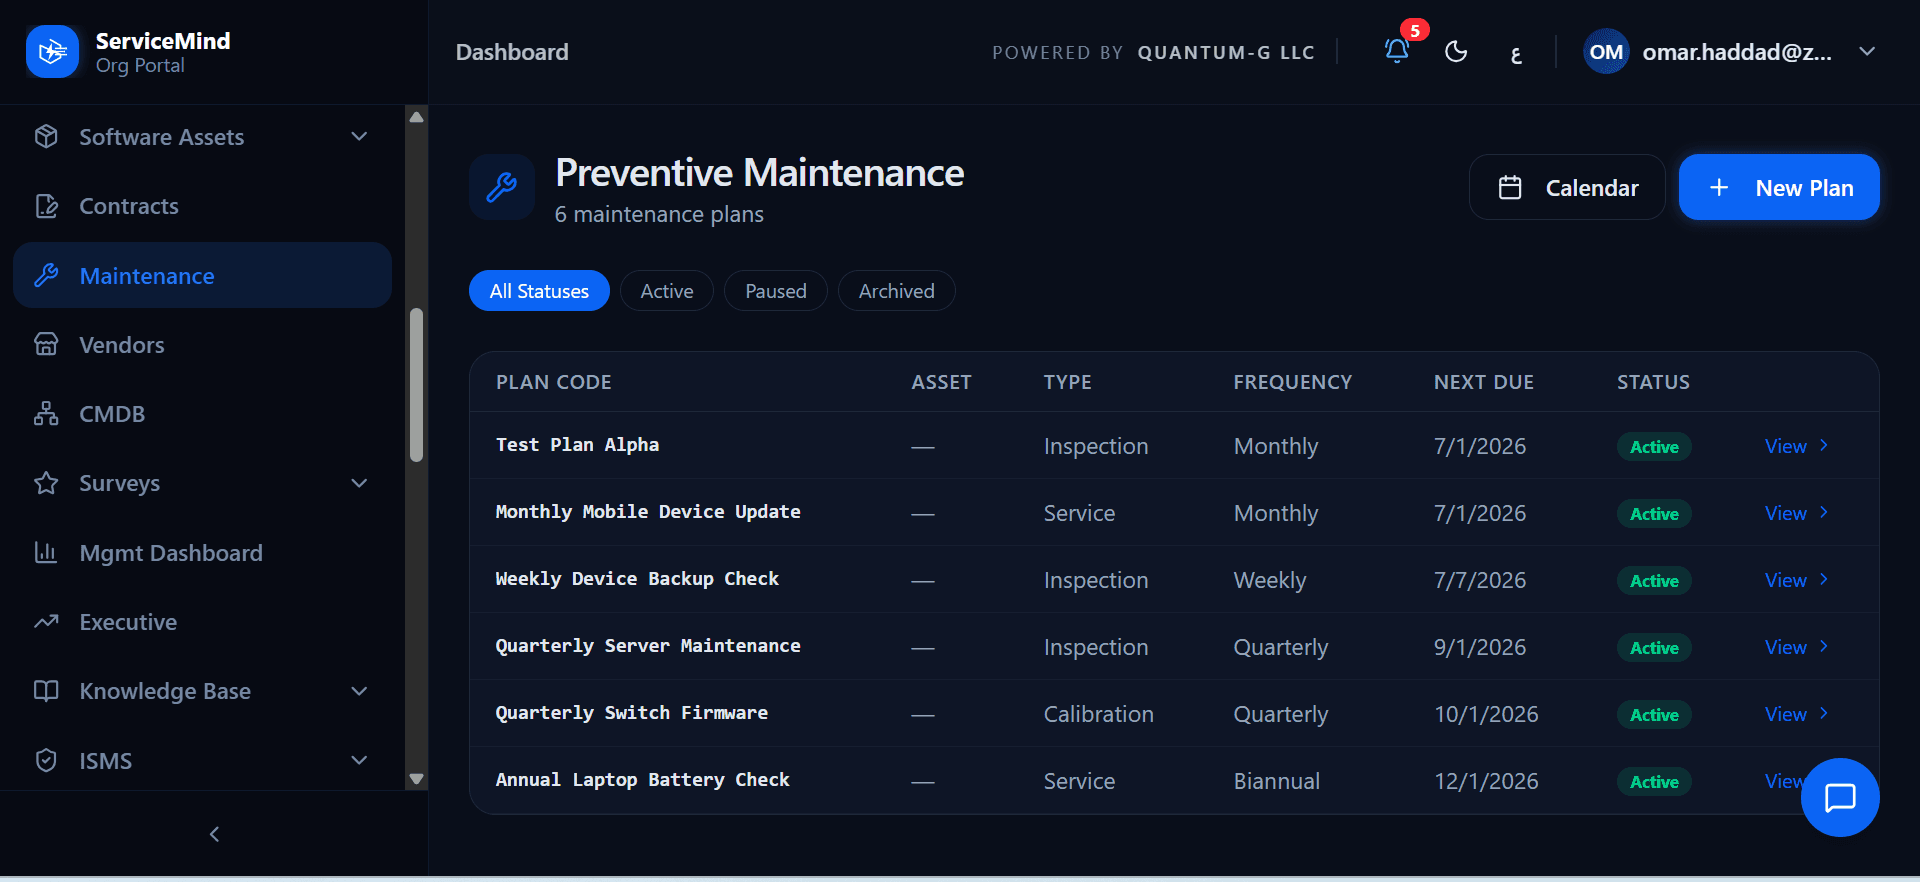
Task: Select Maintenance in sidebar
Action: [x=202, y=275]
